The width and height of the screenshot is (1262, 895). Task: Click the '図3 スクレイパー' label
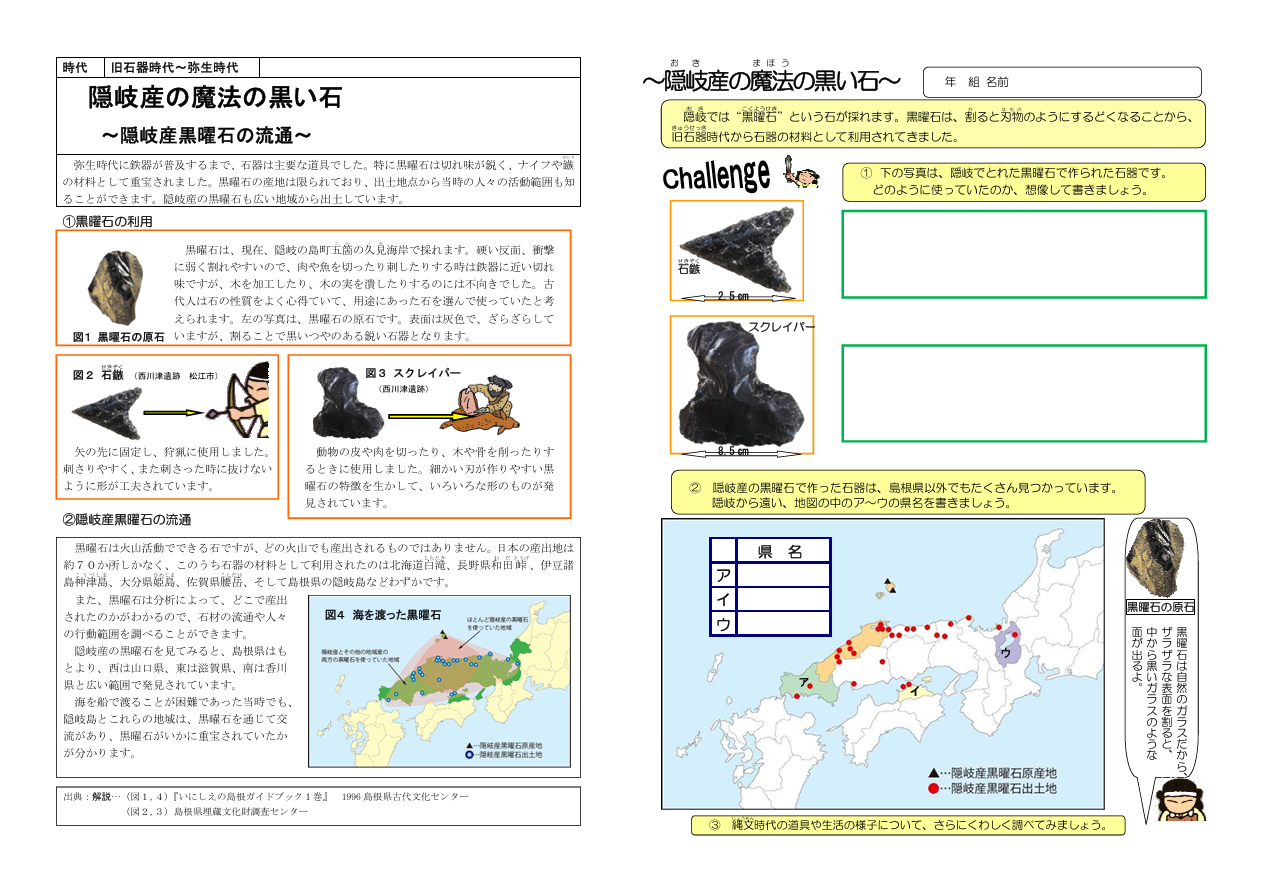pos(413,373)
